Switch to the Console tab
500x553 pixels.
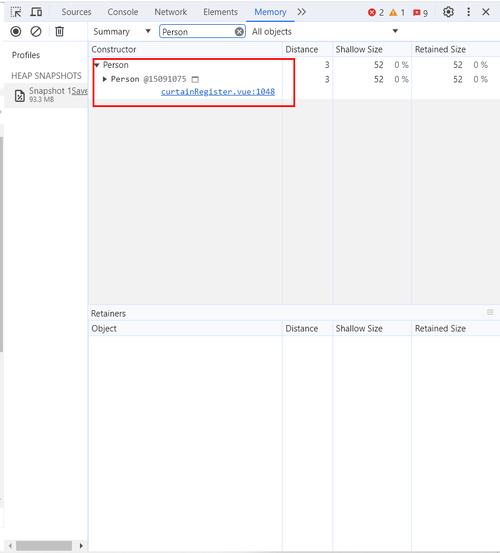(123, 12)
